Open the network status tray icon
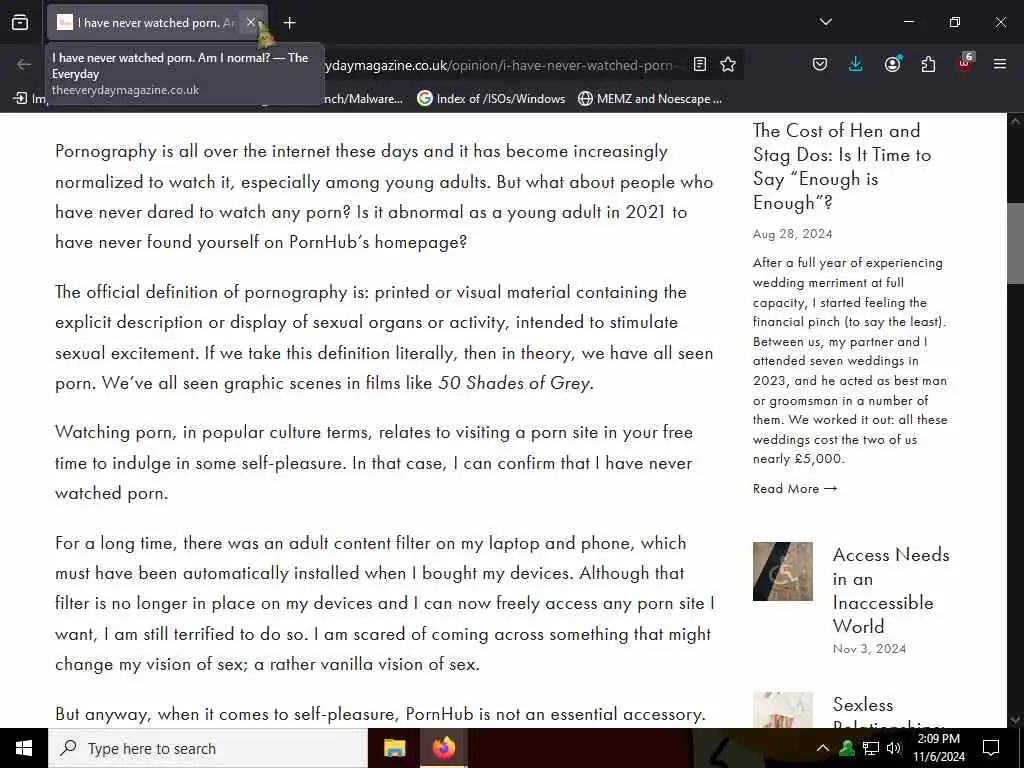The width and height of the screenshot is (1024, 768). coord(871,748)
